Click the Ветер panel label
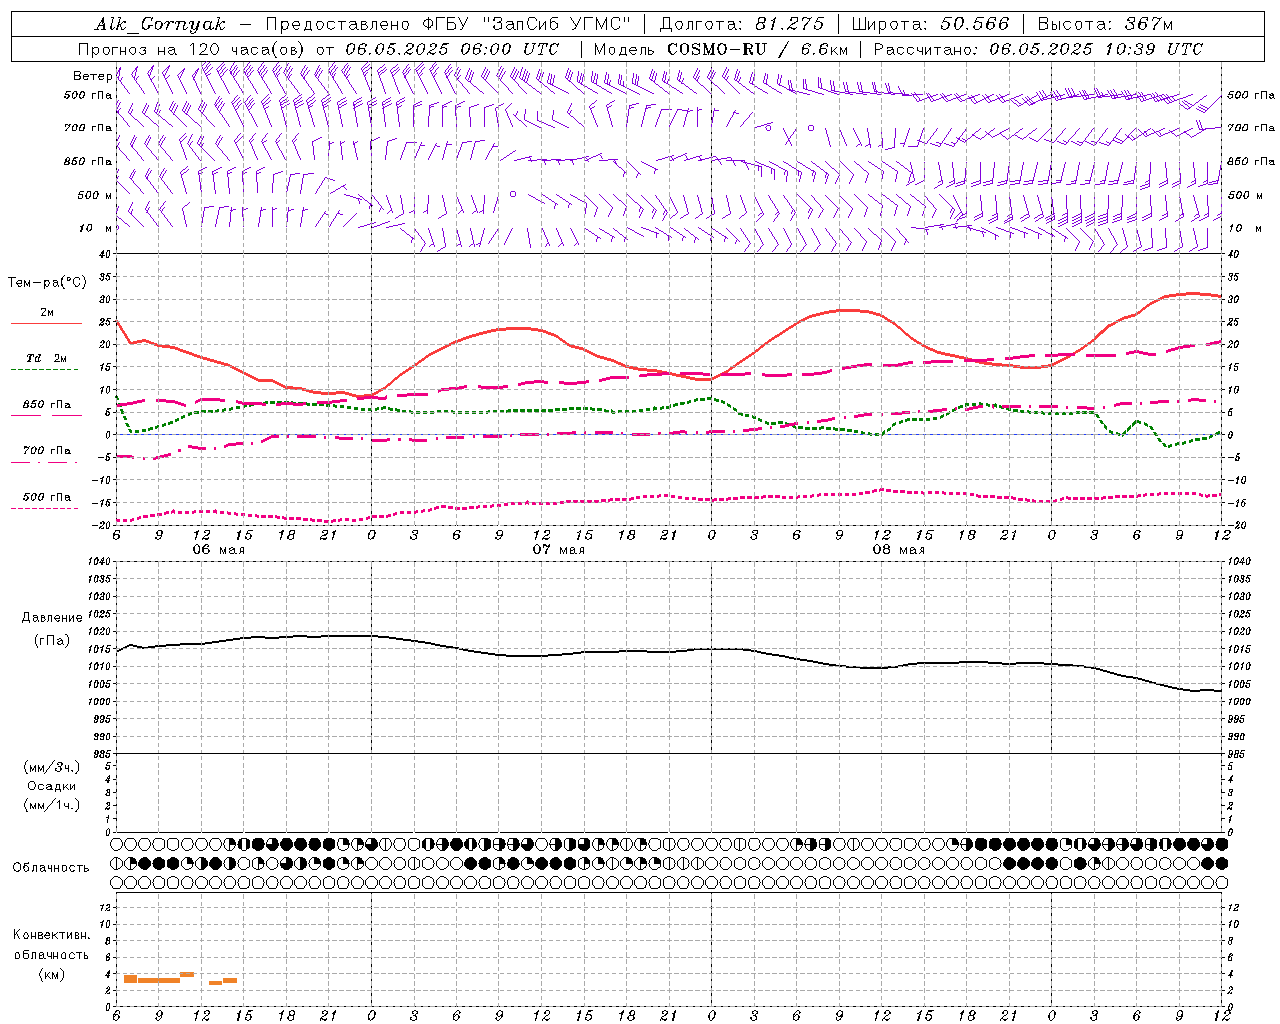The height and width of the screenshot is (1024, 1280). 92,76
